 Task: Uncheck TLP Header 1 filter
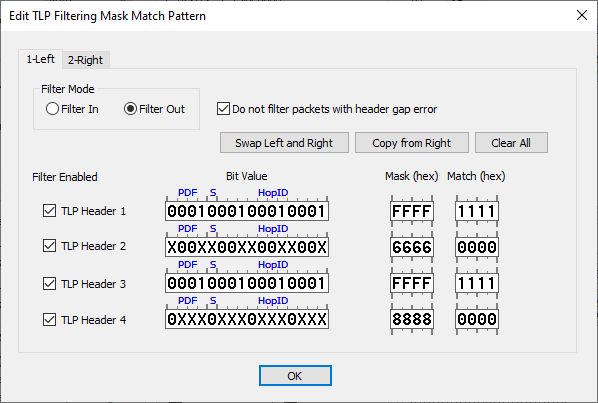tap(50, 210)
